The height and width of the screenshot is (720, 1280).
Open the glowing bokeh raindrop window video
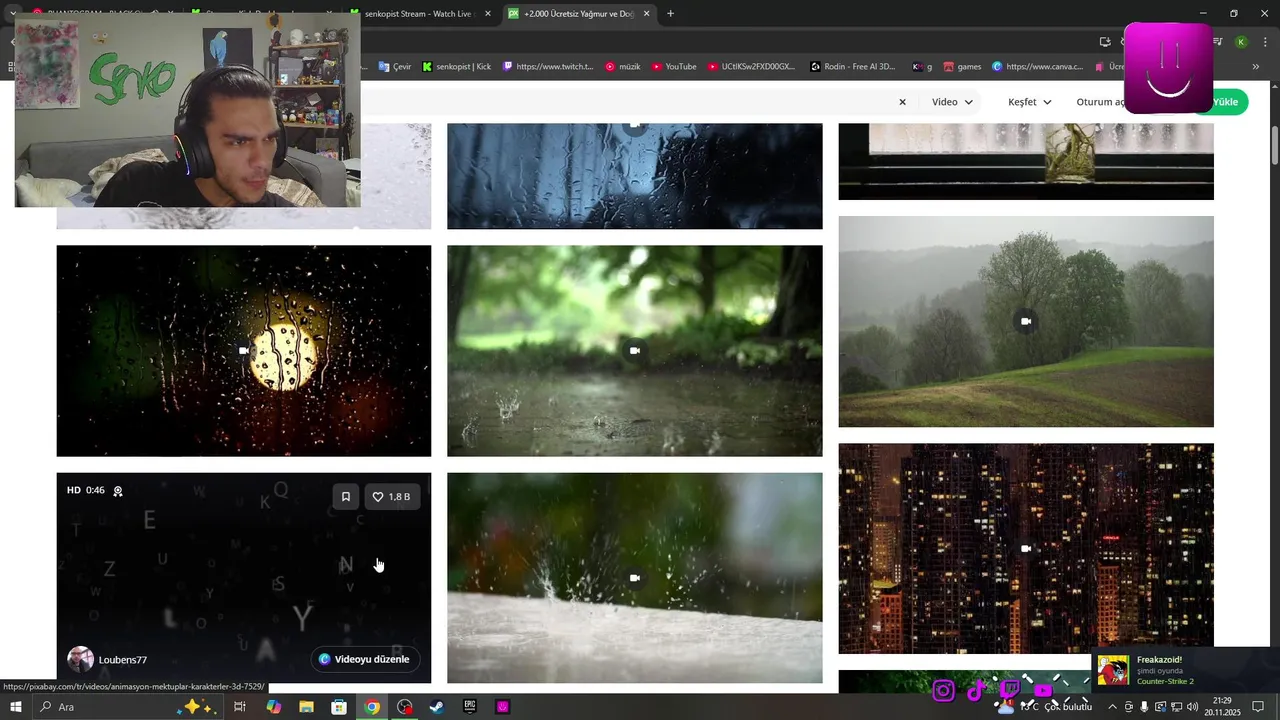244,351
